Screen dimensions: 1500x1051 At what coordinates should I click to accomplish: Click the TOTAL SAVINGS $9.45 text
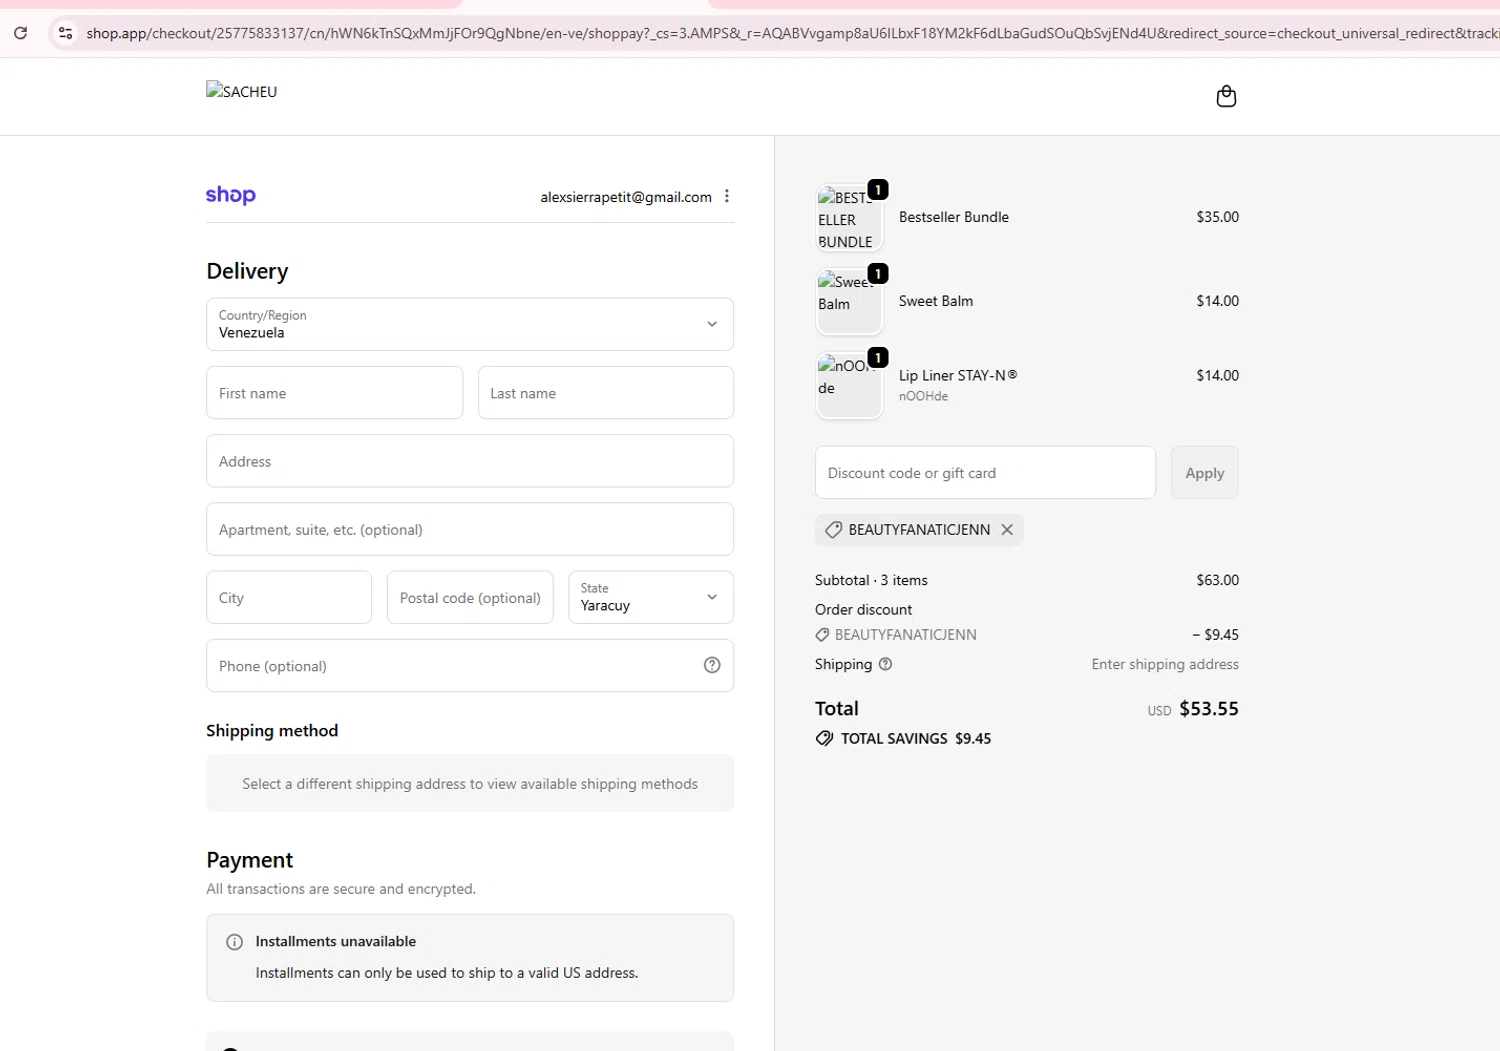point(916,739)
